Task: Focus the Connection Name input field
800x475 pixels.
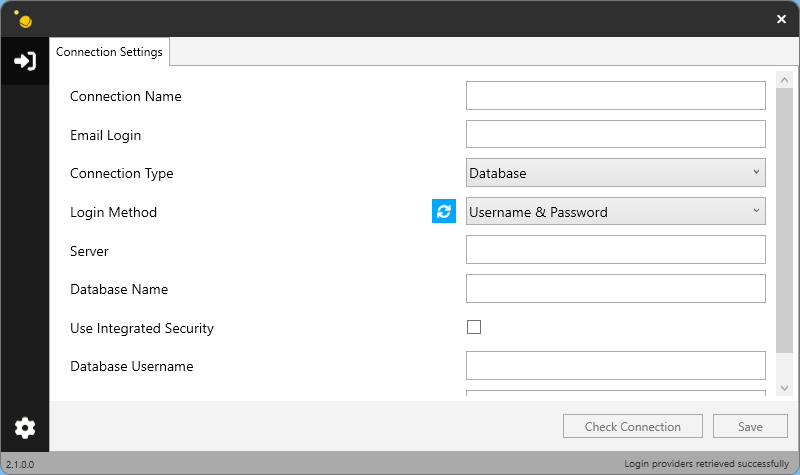Action: point(616,95)
